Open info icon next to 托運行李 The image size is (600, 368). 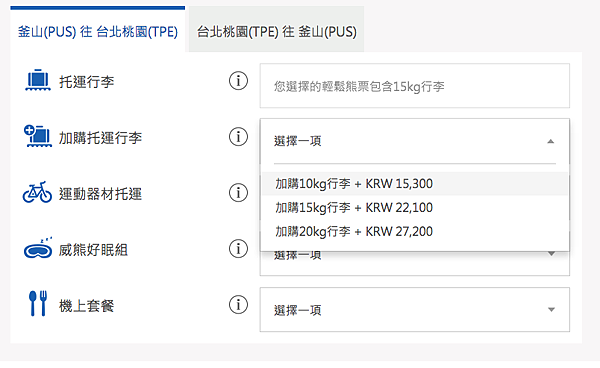(x=238, y=81)
